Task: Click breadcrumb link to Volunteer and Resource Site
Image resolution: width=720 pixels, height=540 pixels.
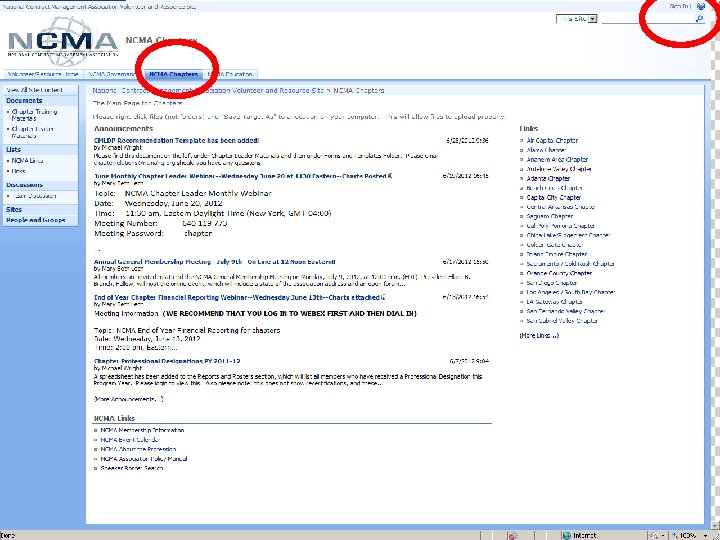Action: click(208, 90)
